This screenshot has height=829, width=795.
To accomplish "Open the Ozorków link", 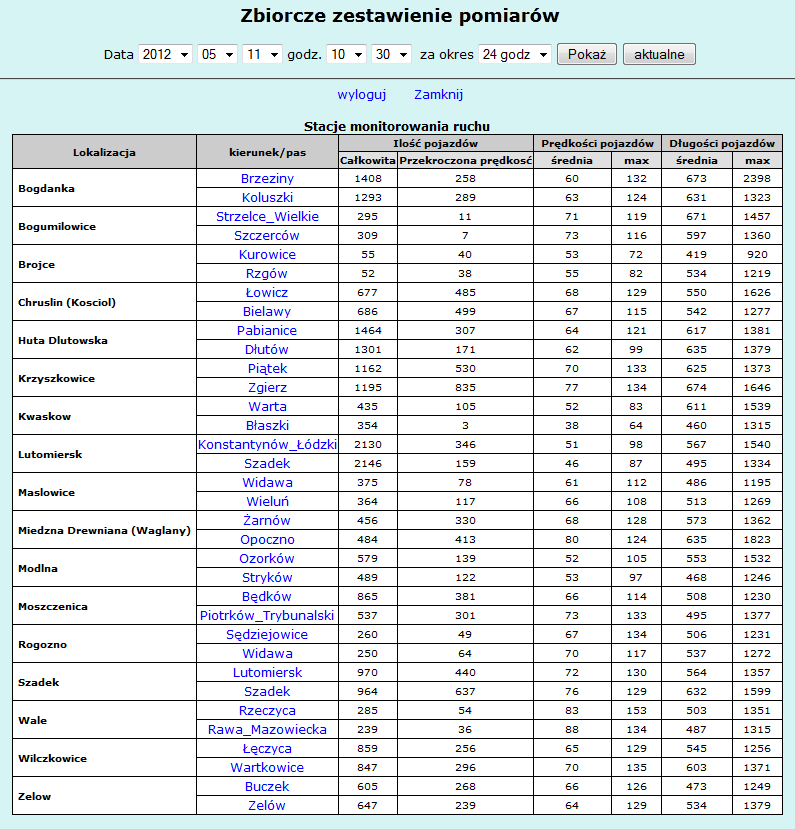I will coord(267,559).
